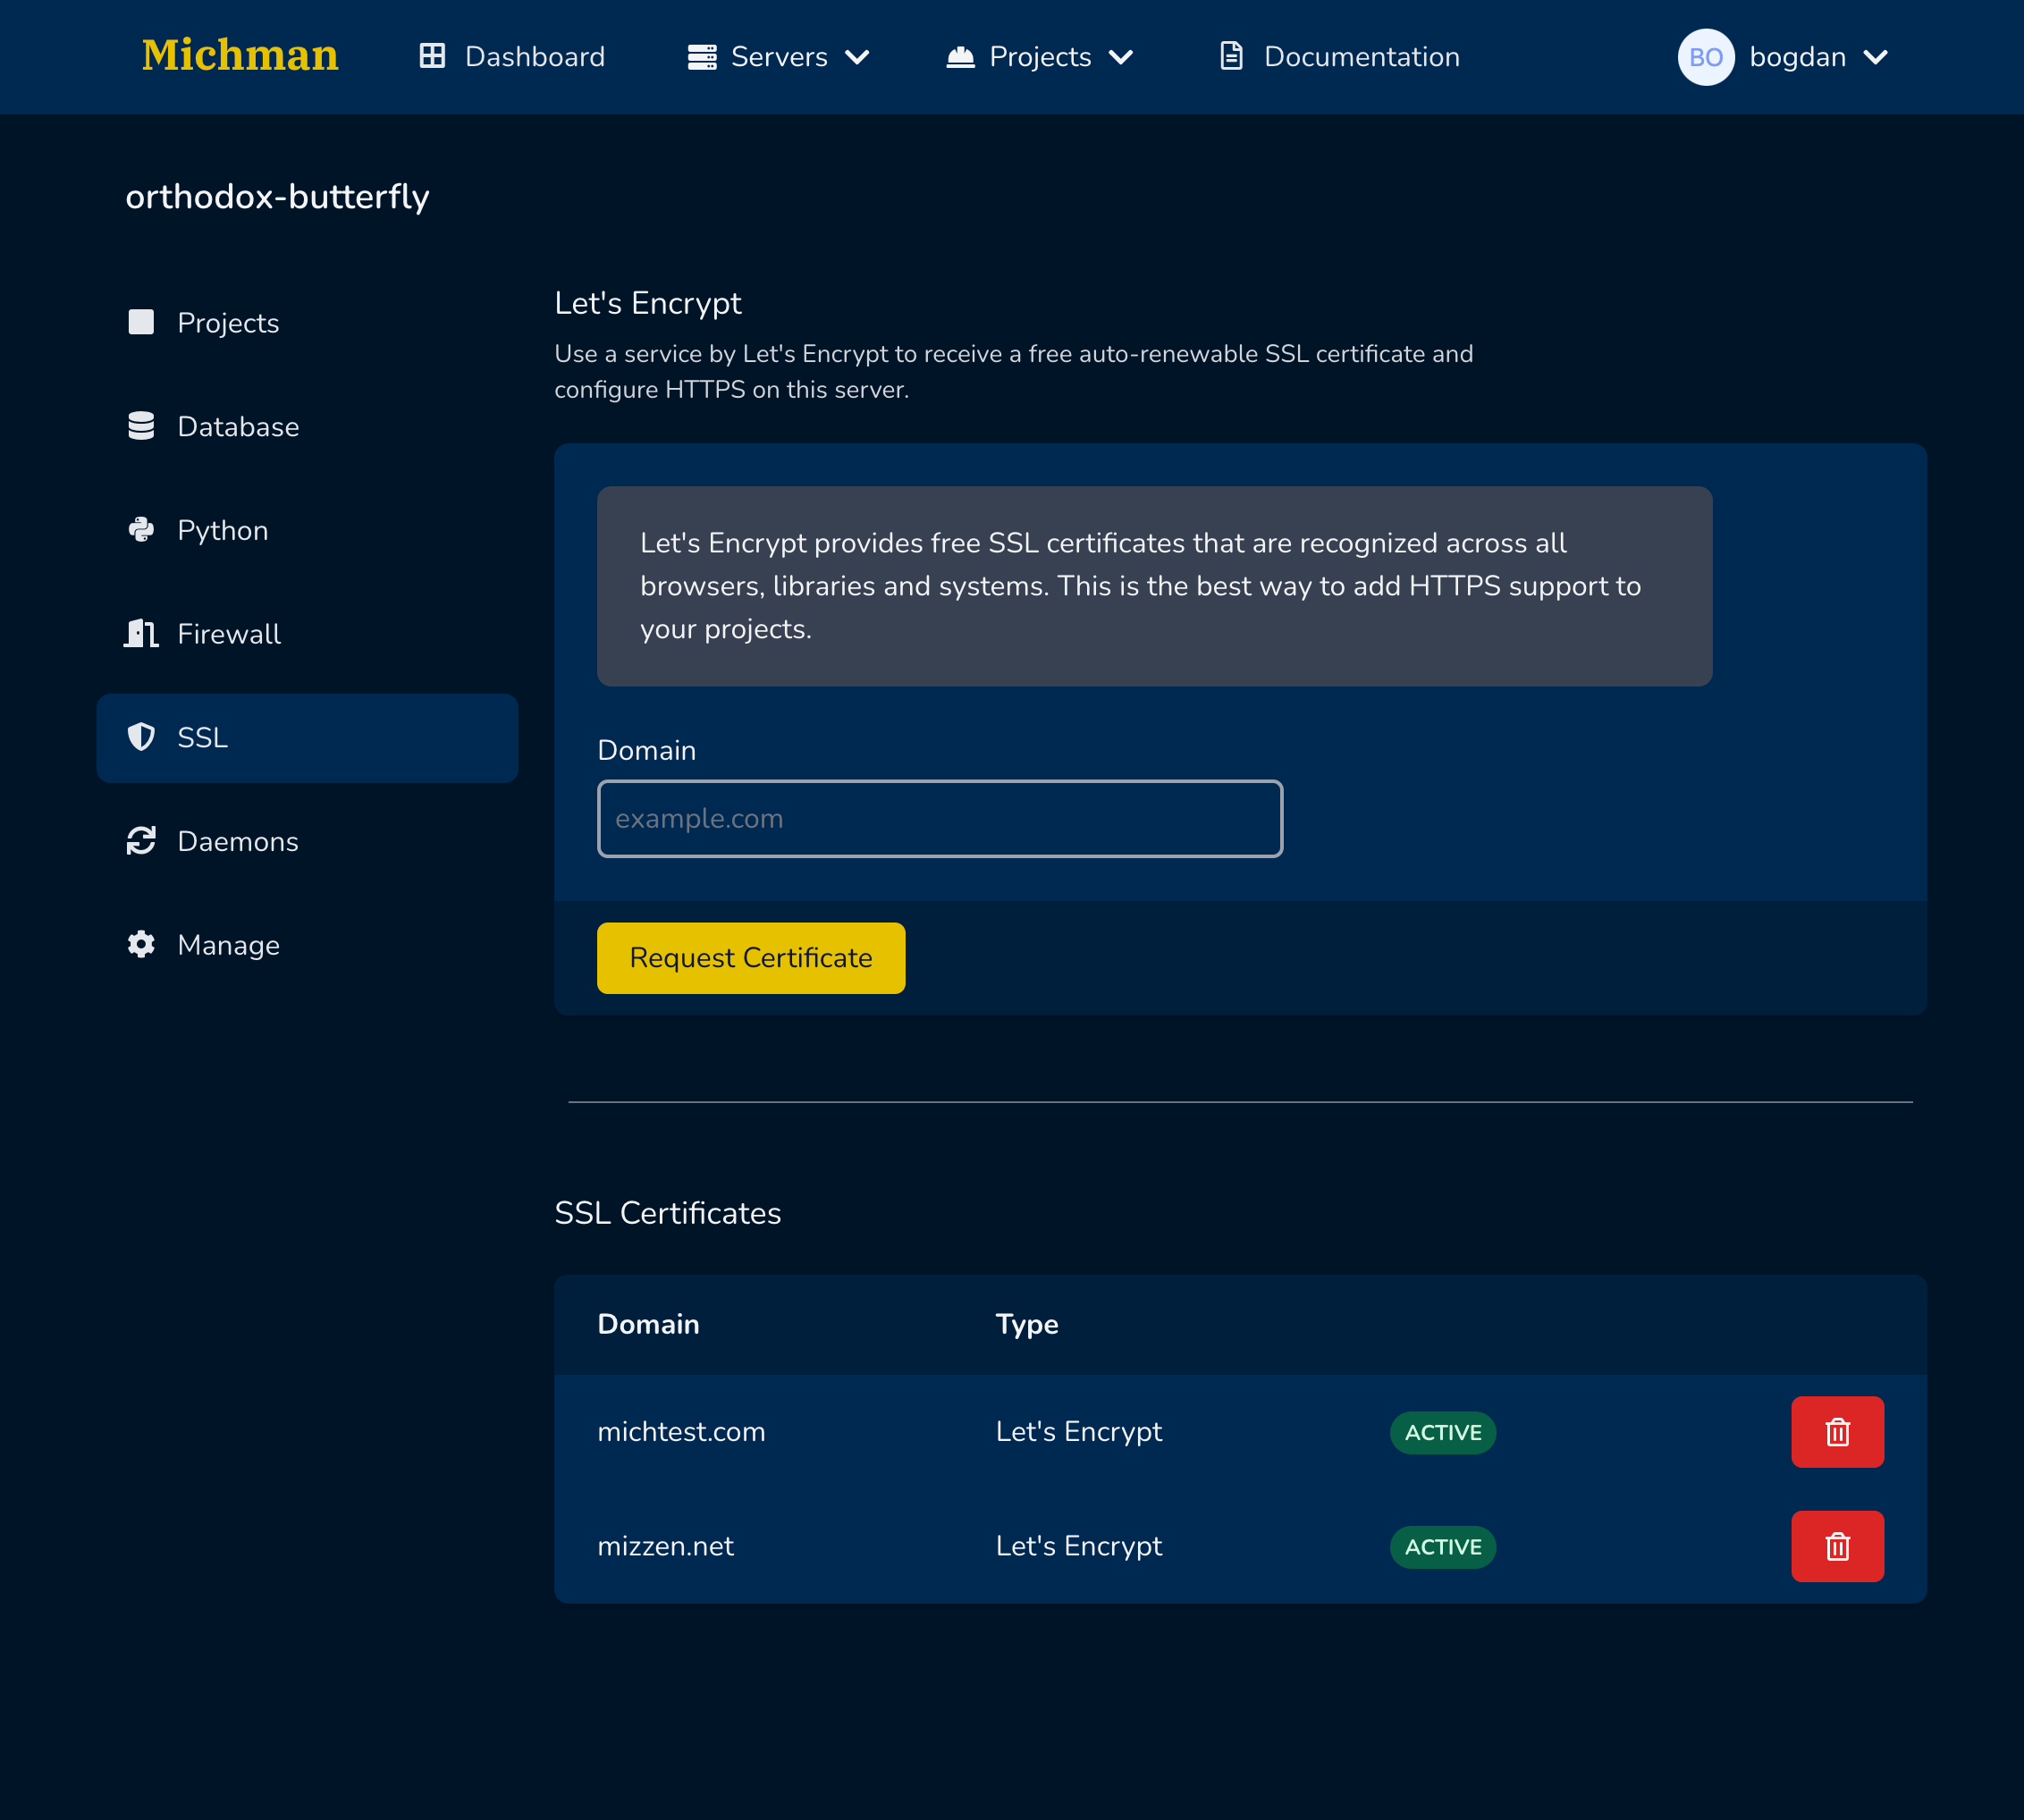The width and height of the screenshot is (2024, 1820).
Task: Delete the mizzen.net certificate
Action: point(1837,1547)
